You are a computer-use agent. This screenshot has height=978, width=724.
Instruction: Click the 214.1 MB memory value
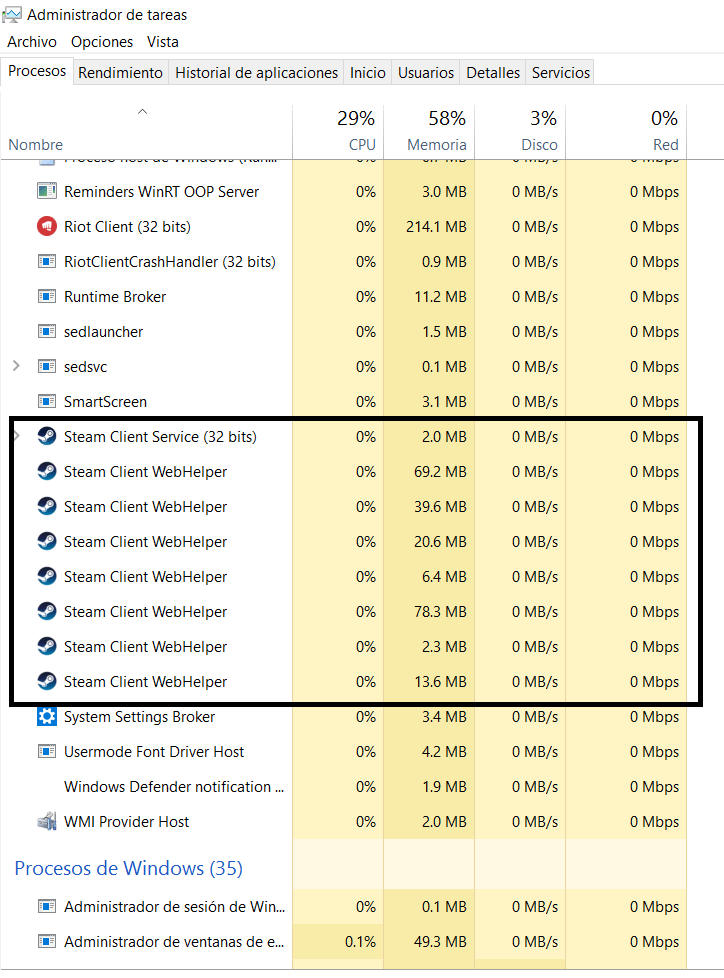coord(437,226)
